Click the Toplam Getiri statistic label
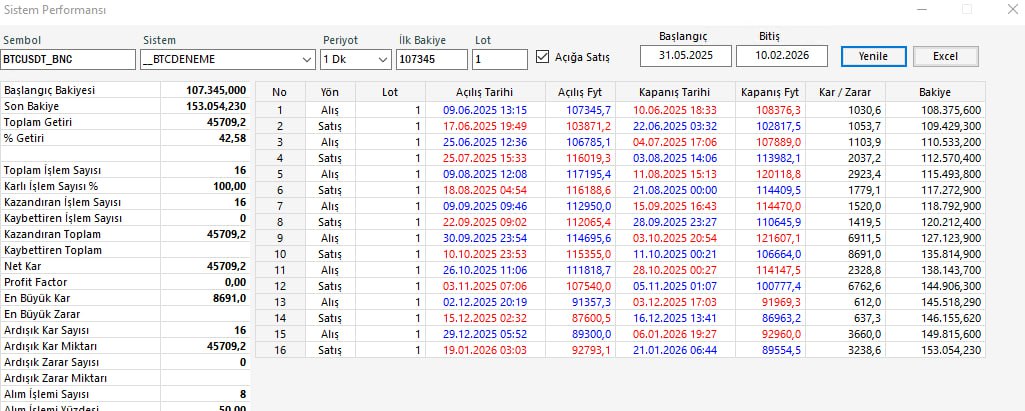 tap(37, 122)
